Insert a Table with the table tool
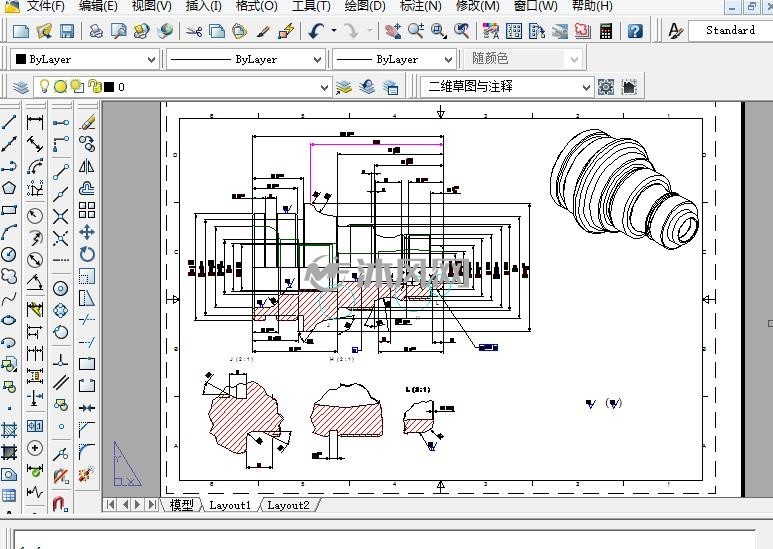773x549 pixels. pyautogui.click(x=9, y=496)
